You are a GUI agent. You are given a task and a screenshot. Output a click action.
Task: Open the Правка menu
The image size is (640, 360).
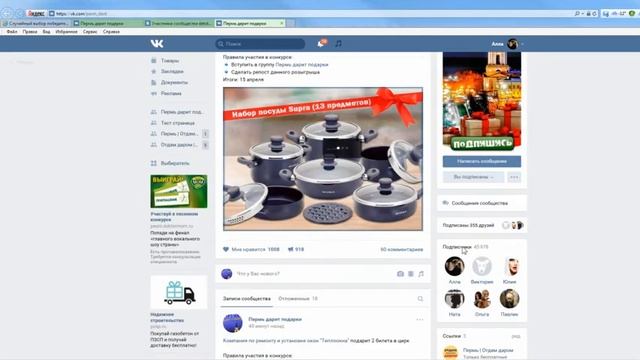click(30, 31)
